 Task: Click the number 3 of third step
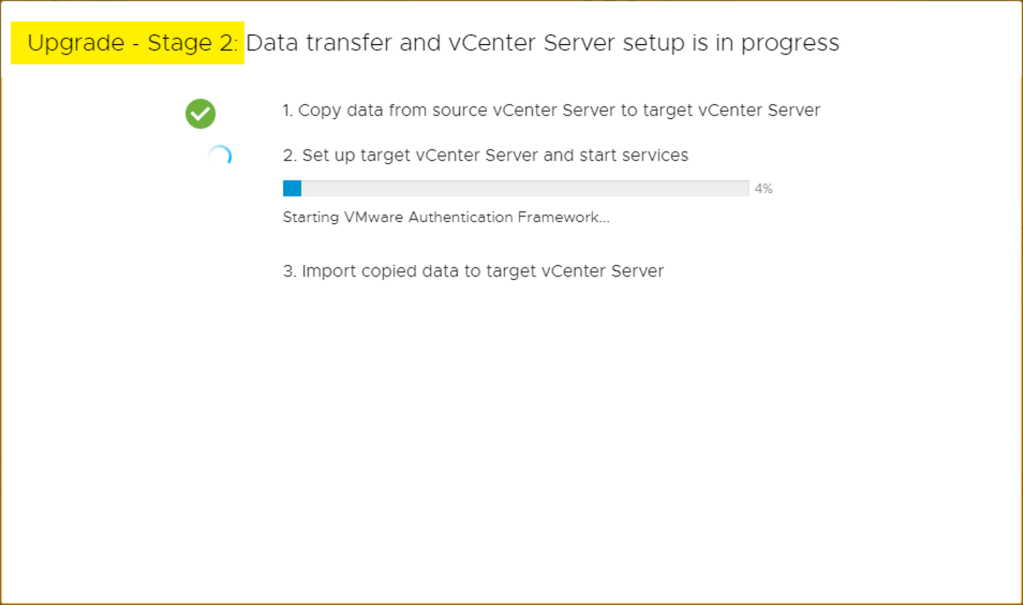pyautogui.click(x=288, y=271)
